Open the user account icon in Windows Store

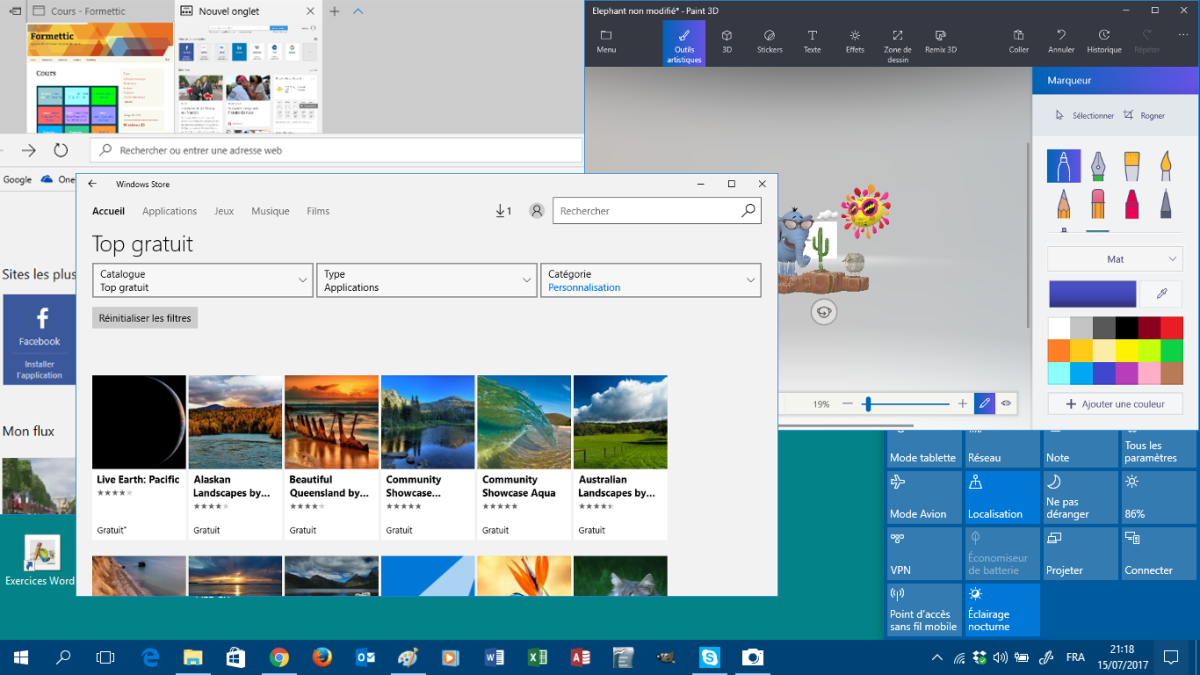pyautogui.click(x=537, y=211)
